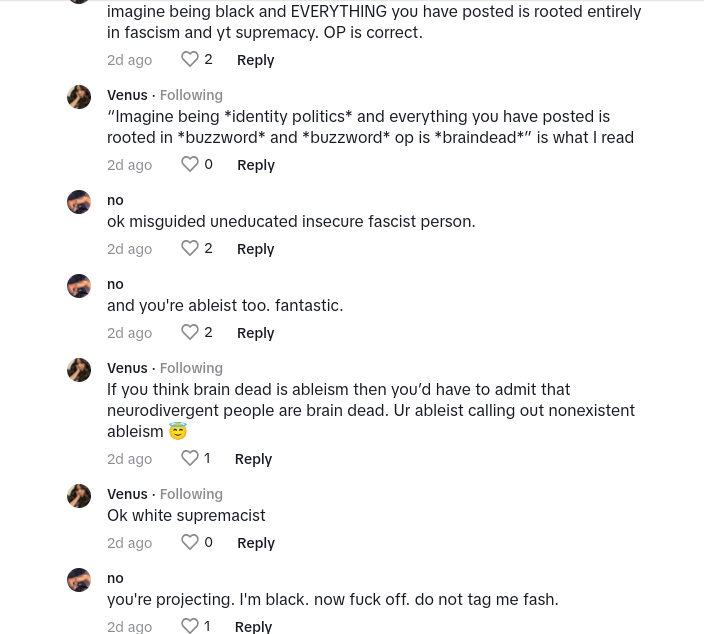Like the 'you're ableist too' comment

pyautogui.click(x=190, y=332)
